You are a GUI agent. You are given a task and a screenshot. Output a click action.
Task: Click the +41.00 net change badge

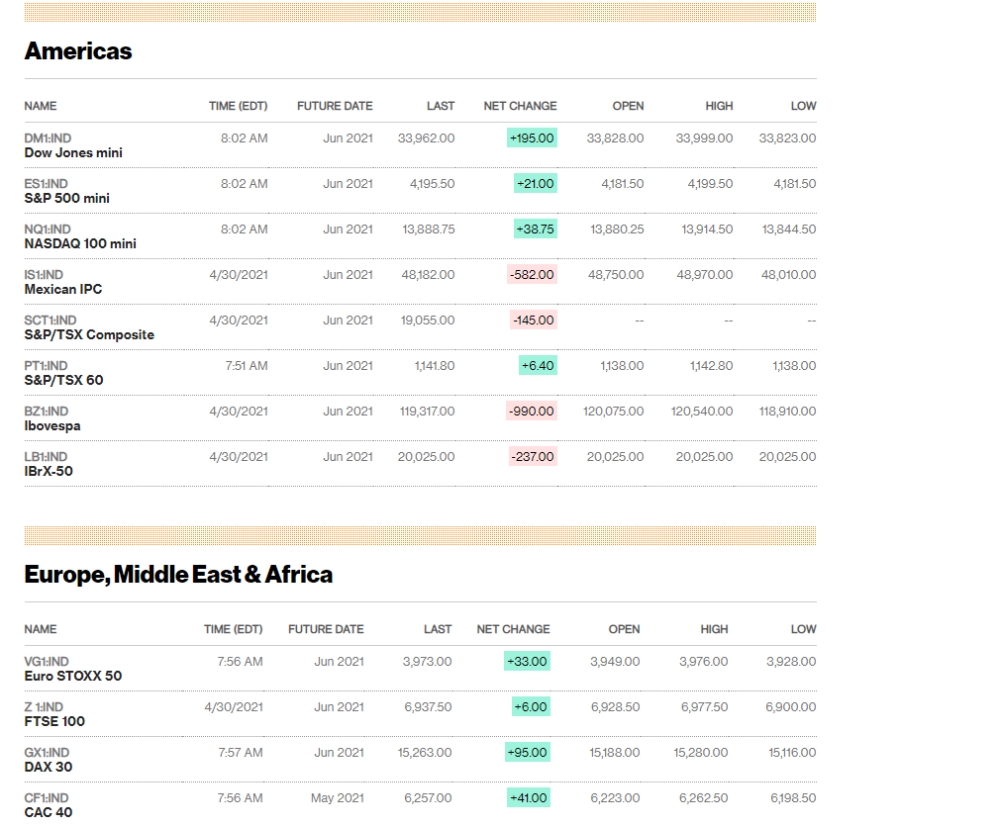point(529,798)
